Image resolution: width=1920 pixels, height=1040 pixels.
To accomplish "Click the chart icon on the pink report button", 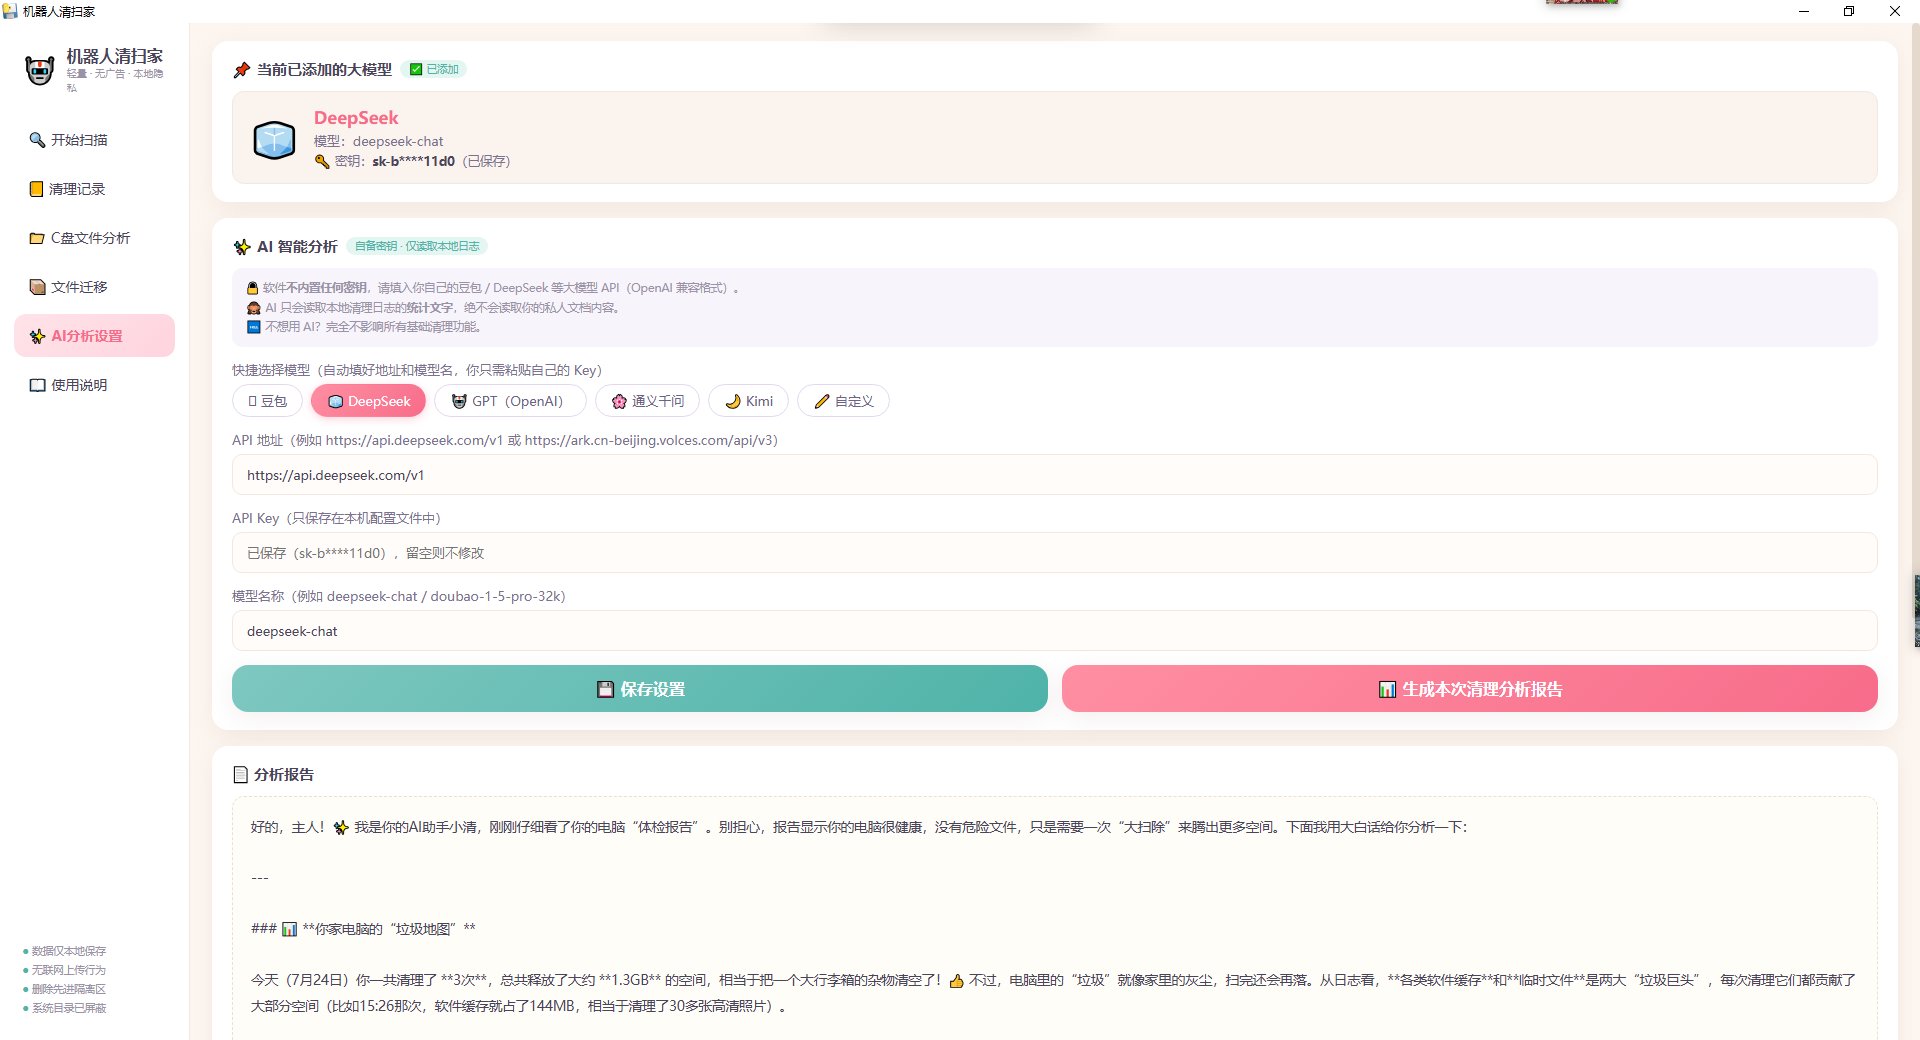I will [1387, 689].
